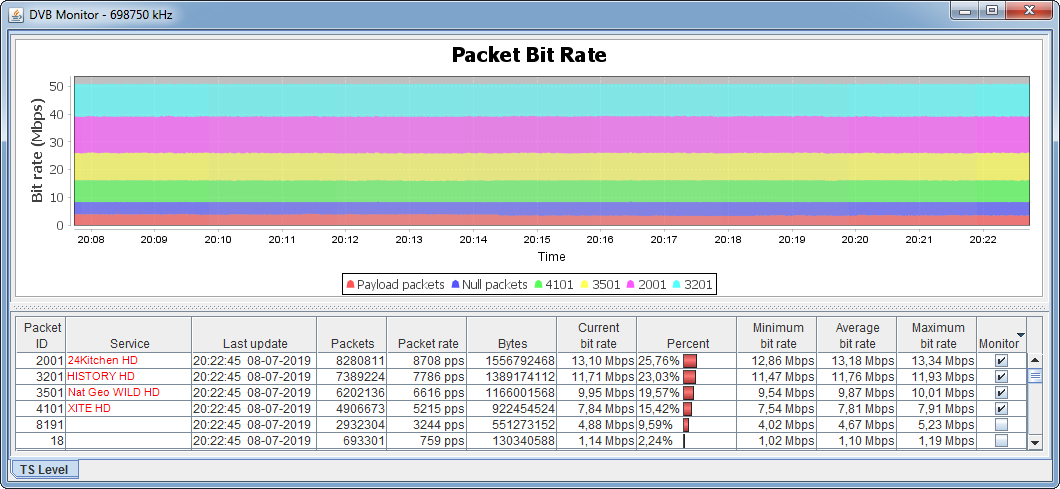Click the percent bar for packet 2001
1060x489 pixels.
pyautogui.click(x=690, y=360)
